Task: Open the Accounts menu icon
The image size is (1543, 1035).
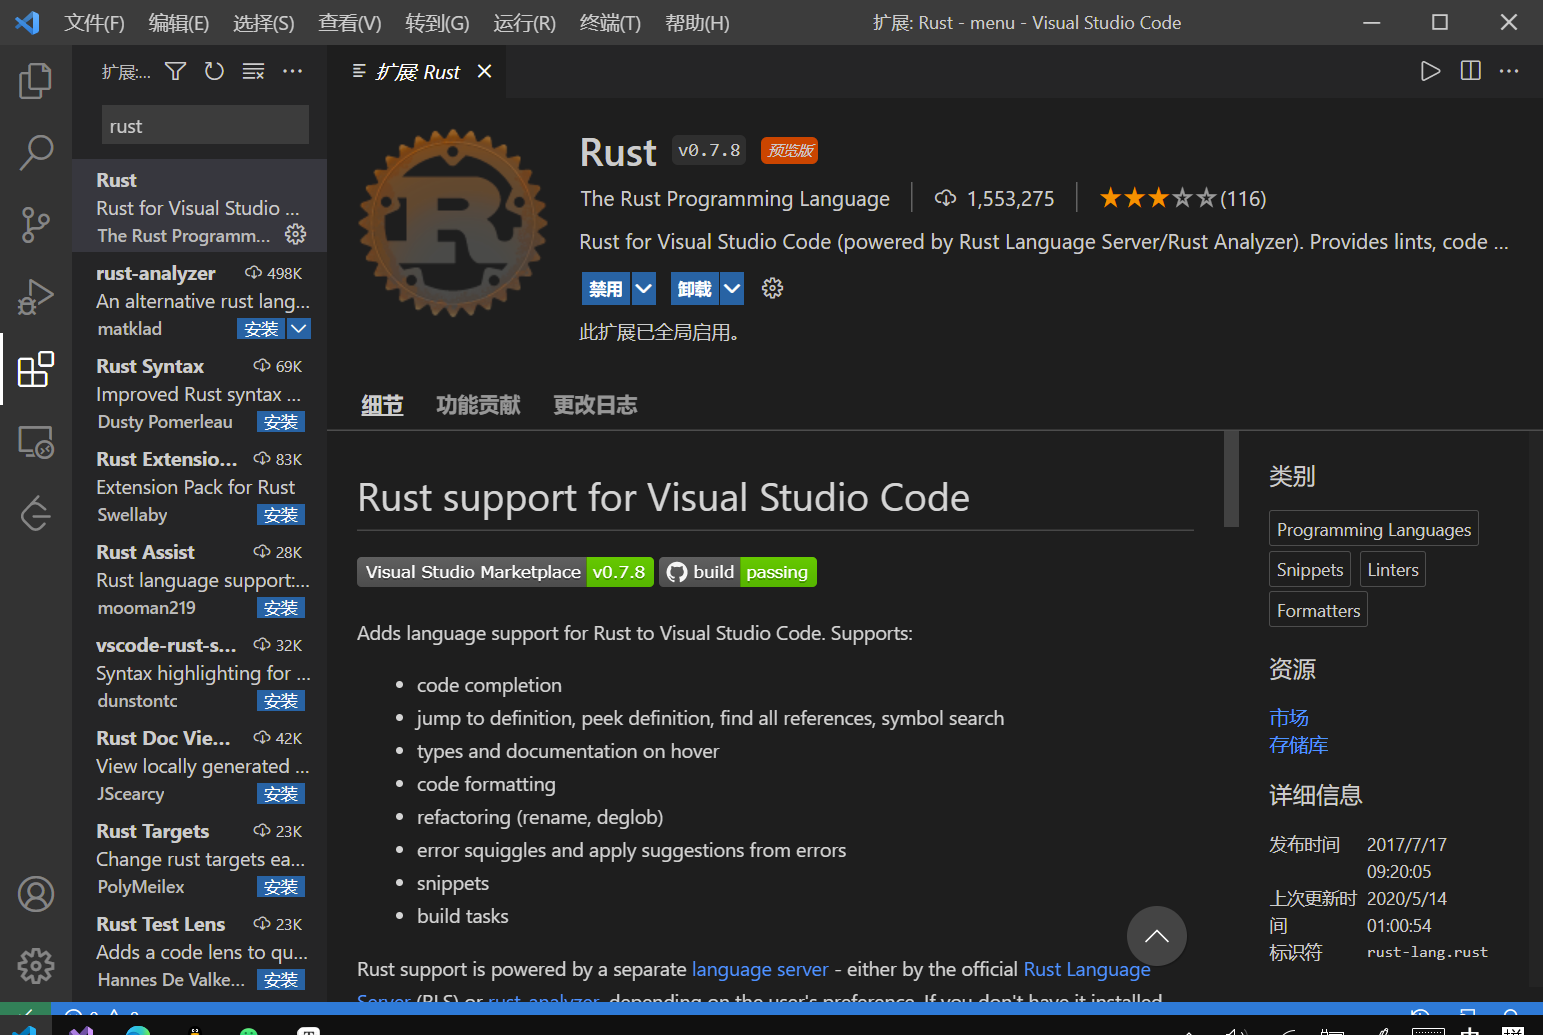Action: pyautogui.click(x=36, y=894)
